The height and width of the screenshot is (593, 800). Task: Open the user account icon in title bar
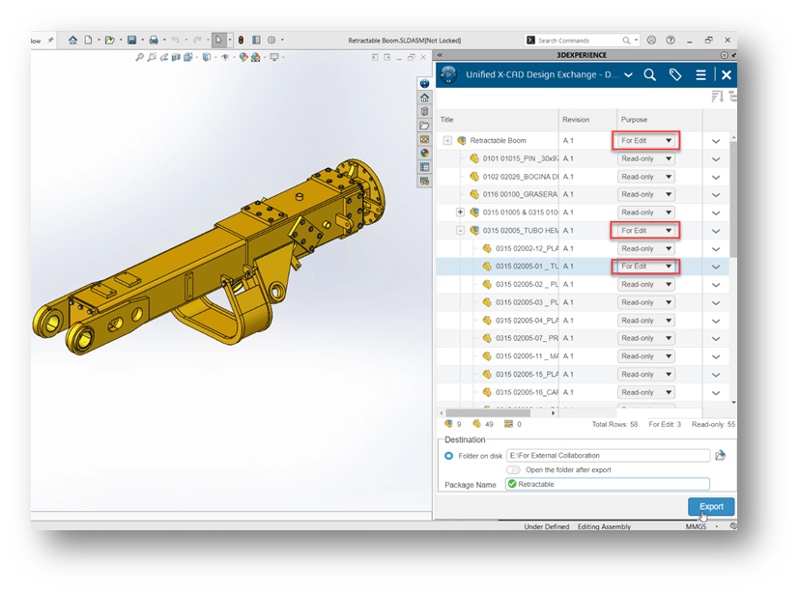point(652,40)
